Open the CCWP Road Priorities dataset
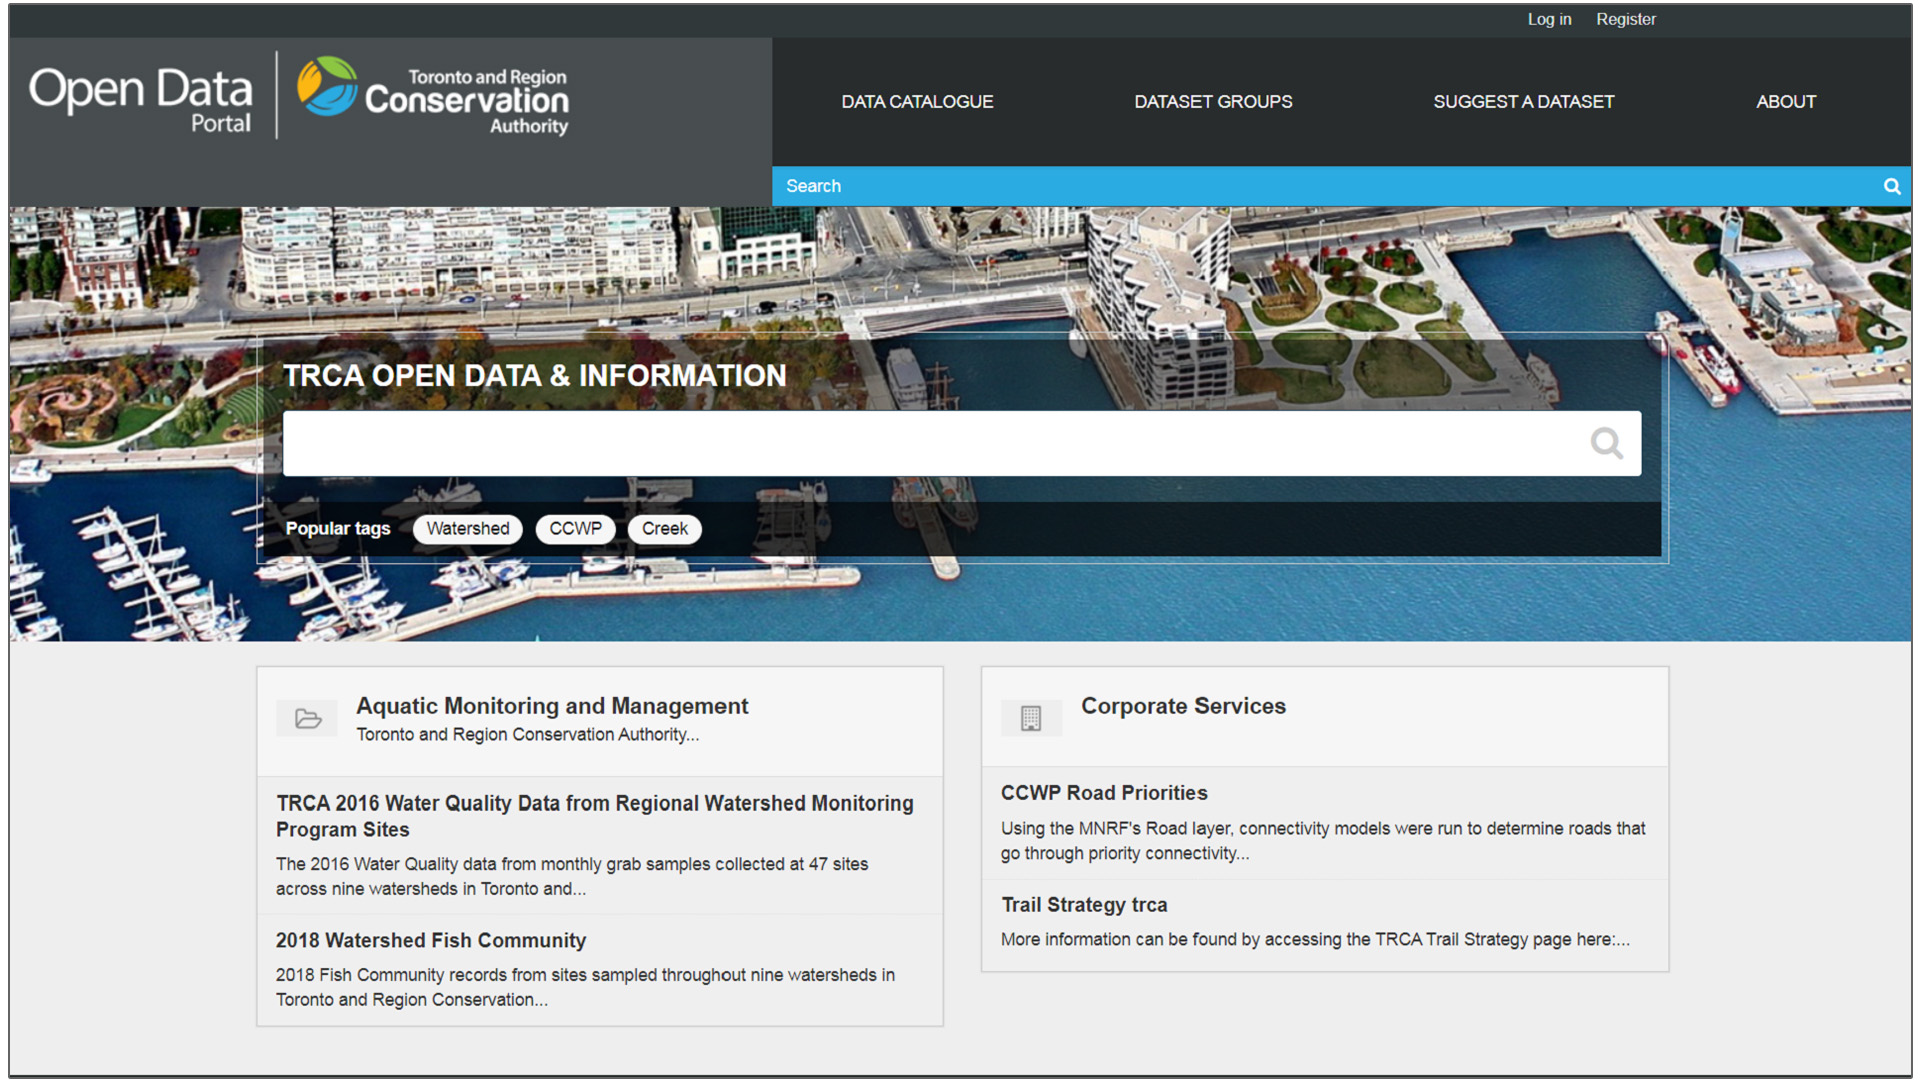This screenshot has width=1920, height=1083. [x=1104, y=793]
